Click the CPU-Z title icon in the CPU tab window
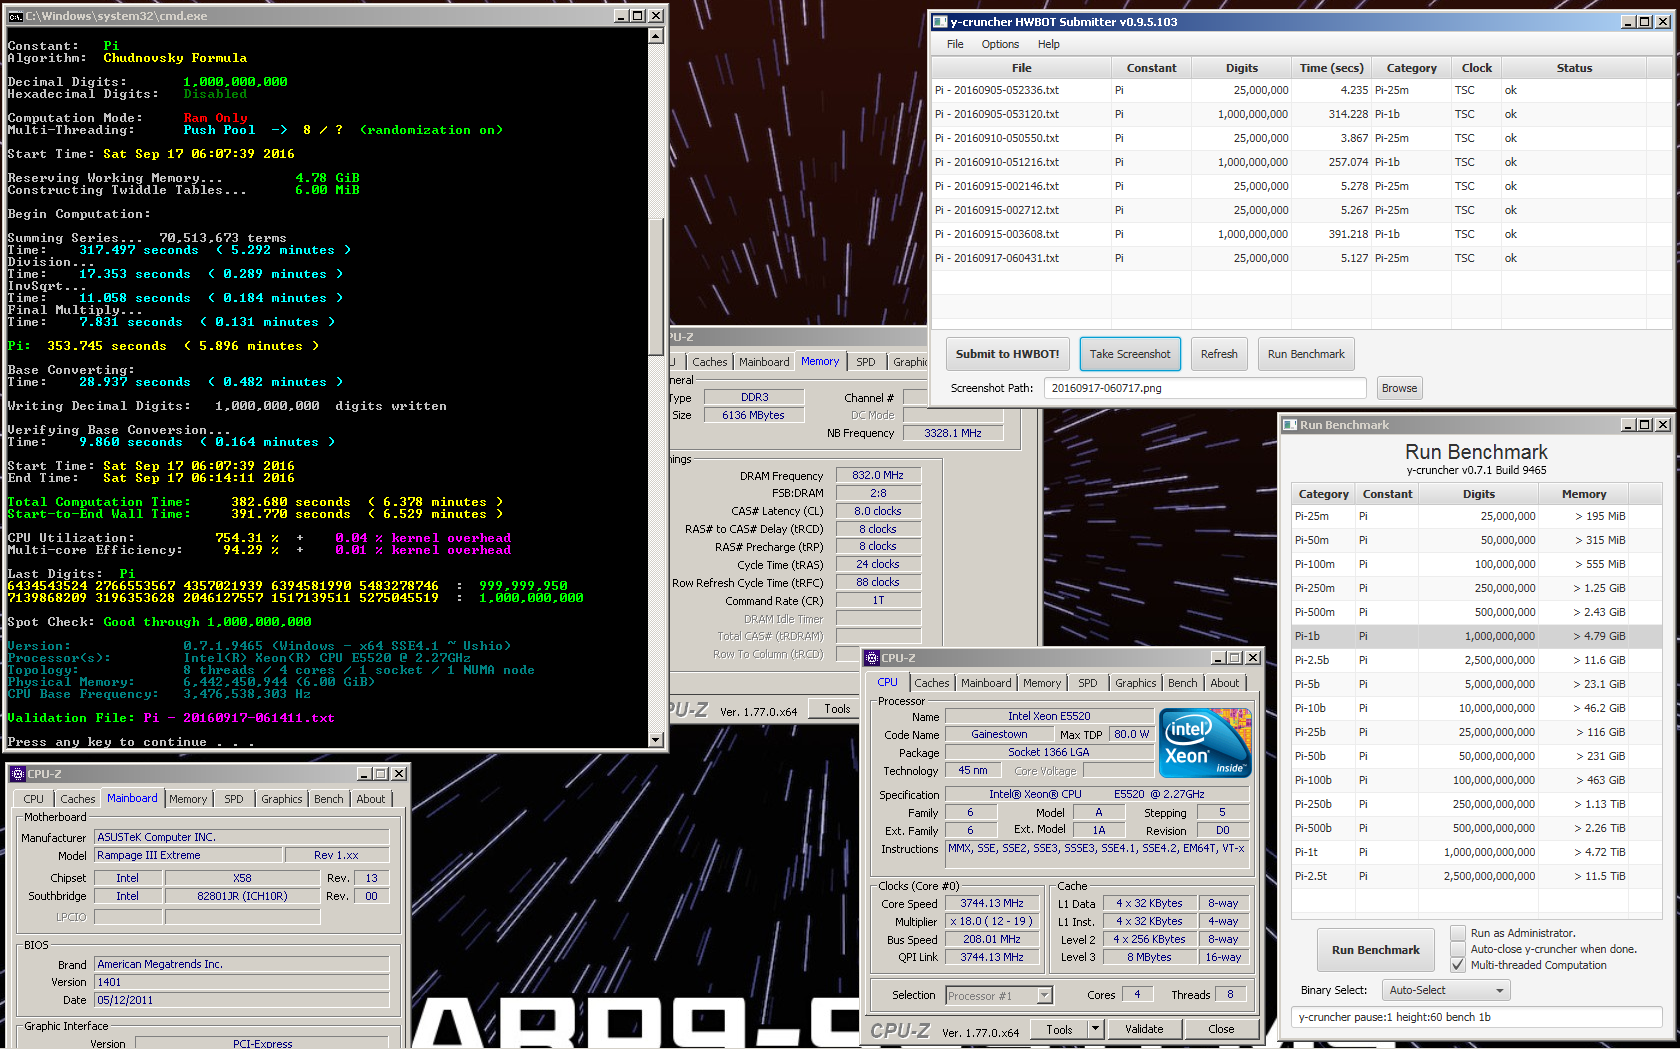This screenshot has width=1680, height=1050. tap(871, 658)
